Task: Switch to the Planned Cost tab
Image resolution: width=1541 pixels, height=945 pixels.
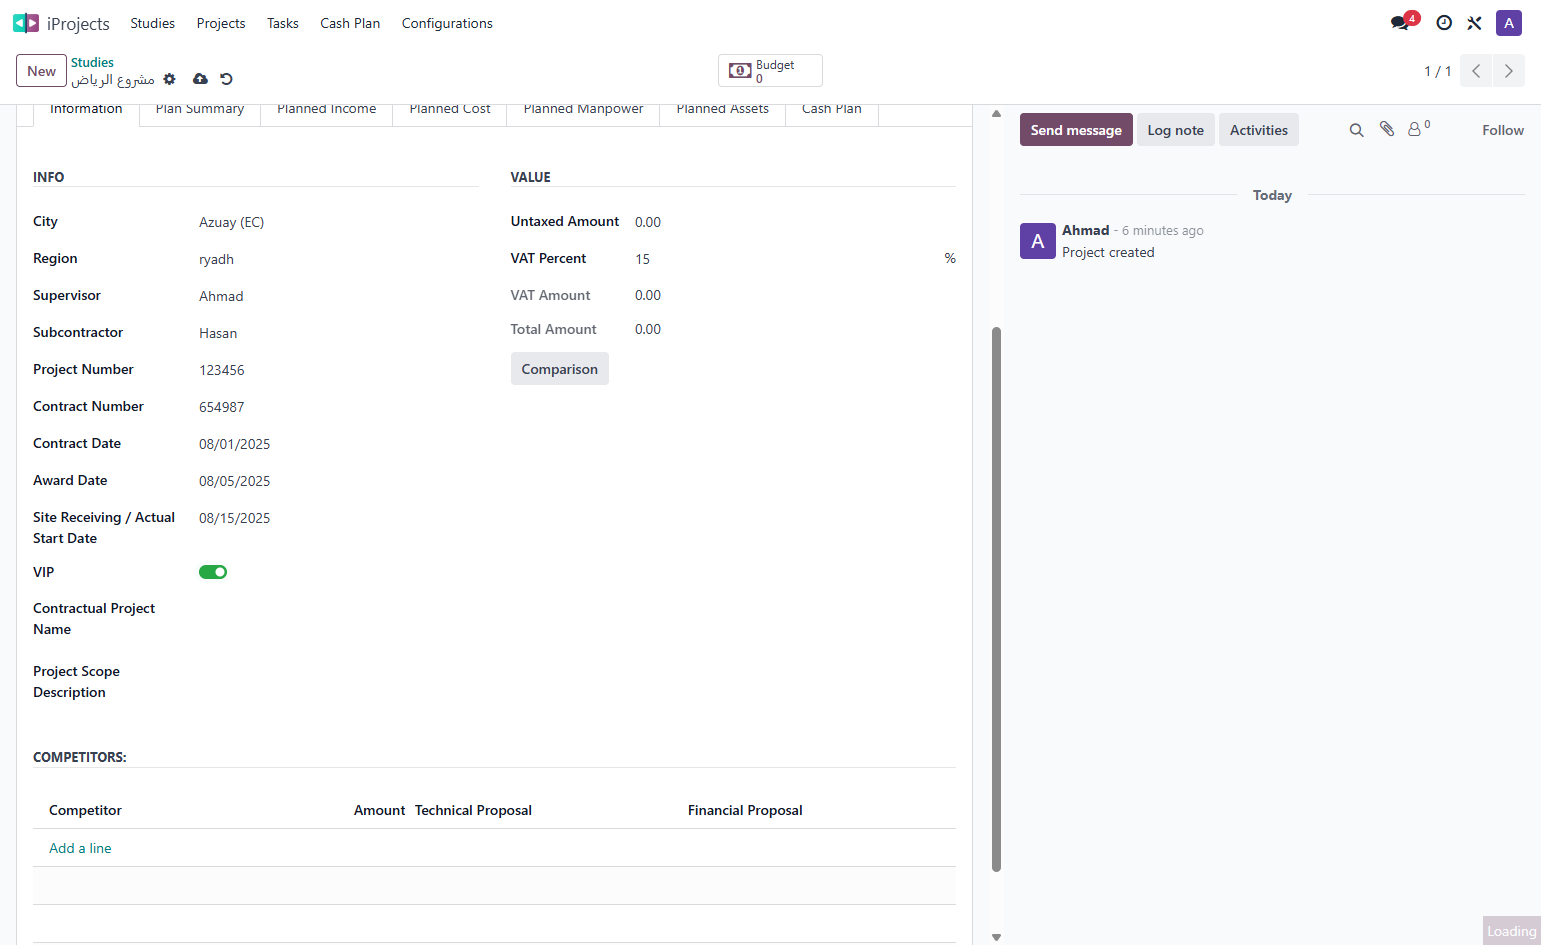Action: pyautogui.click(x=450, y=111)
